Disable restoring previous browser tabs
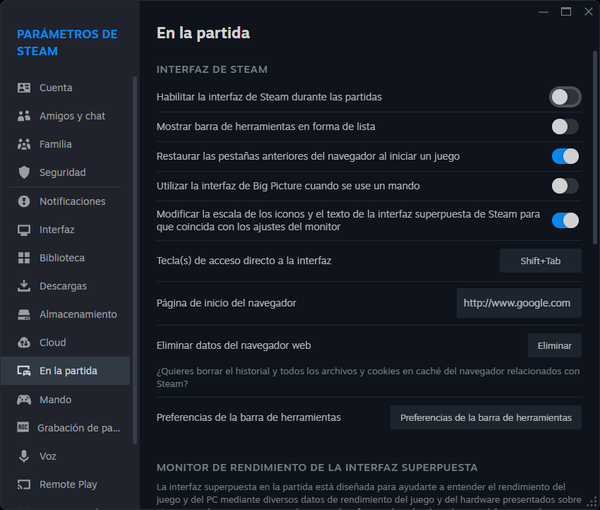 click(x=564, y=156)
